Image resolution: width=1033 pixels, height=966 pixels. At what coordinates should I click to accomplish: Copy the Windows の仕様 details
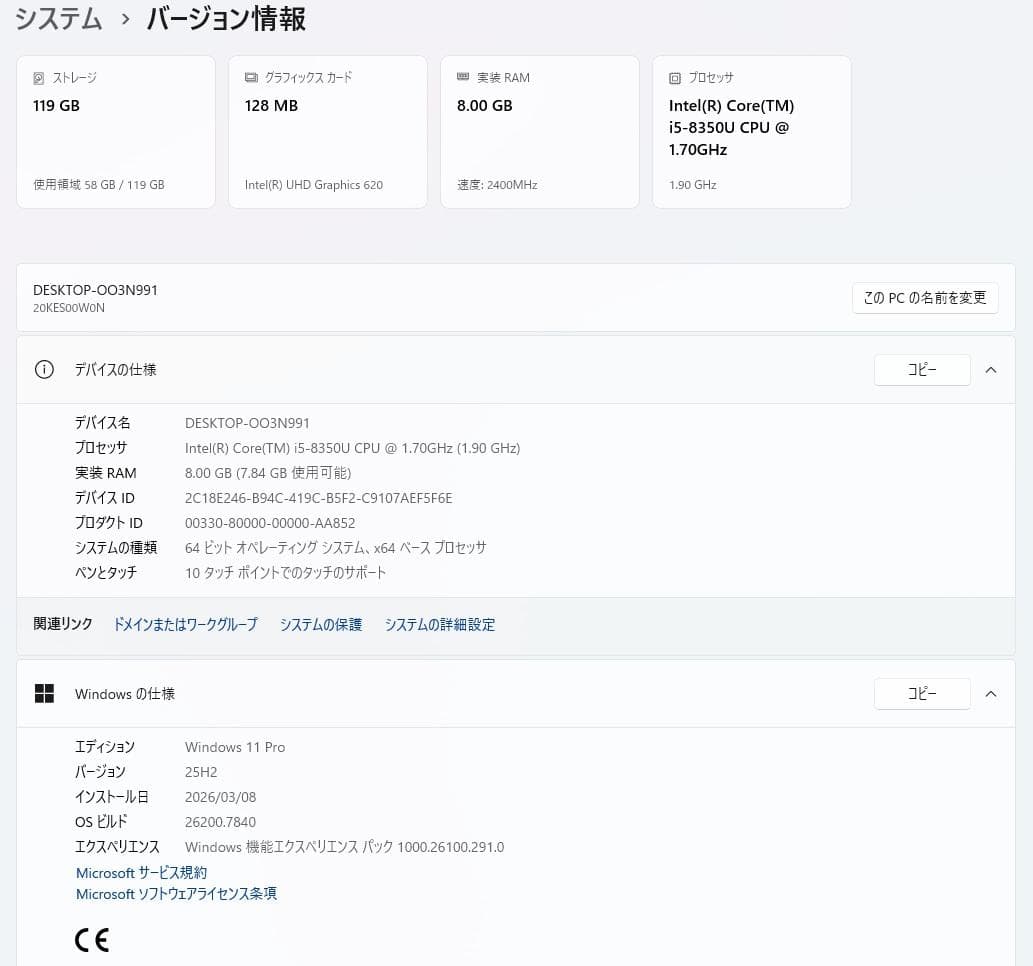click(x=922, y=693)
